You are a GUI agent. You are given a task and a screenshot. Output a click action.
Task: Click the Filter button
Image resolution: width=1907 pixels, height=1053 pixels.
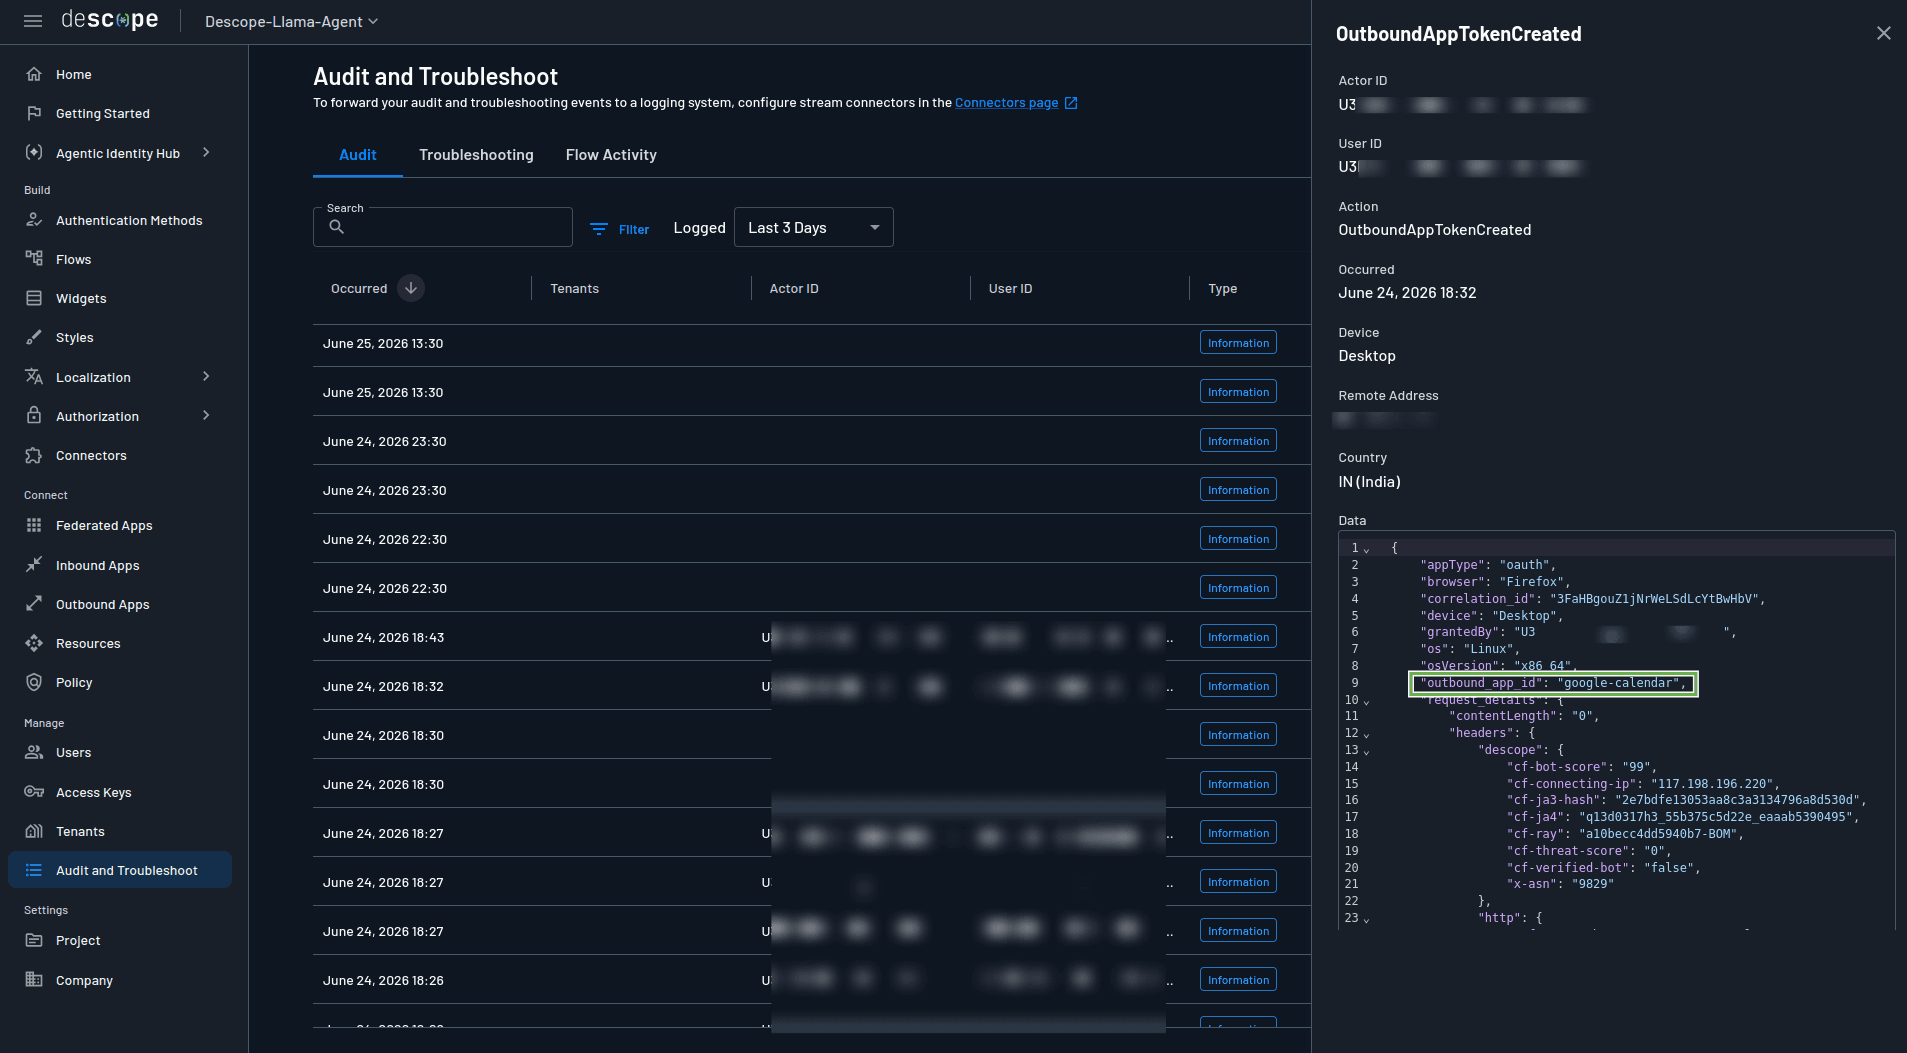click(x=620, y=229)
